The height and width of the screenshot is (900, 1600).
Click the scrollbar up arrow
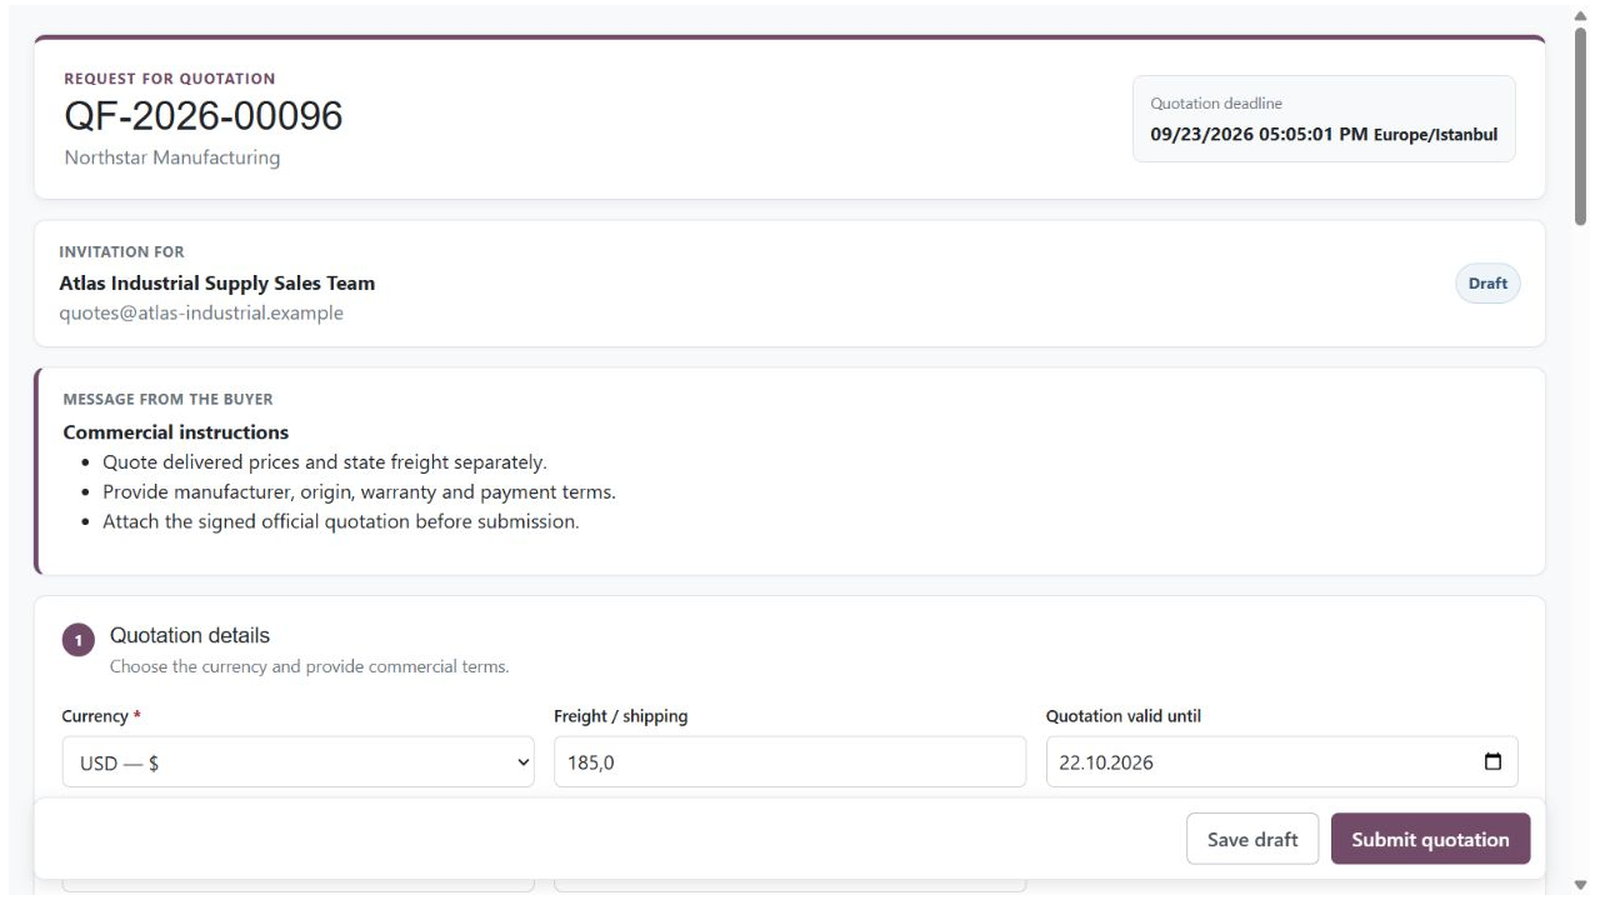tap(1580, 16)
